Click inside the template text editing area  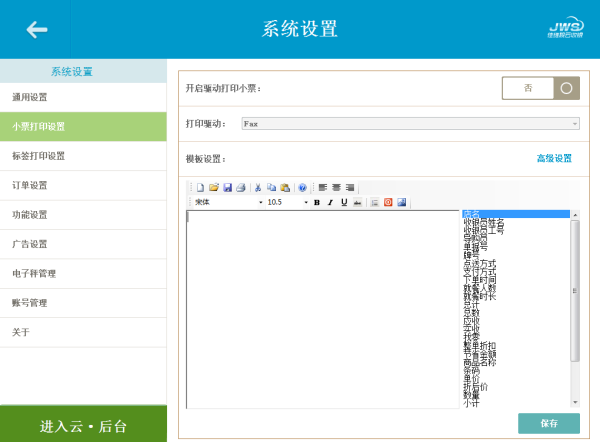(320, 310)
